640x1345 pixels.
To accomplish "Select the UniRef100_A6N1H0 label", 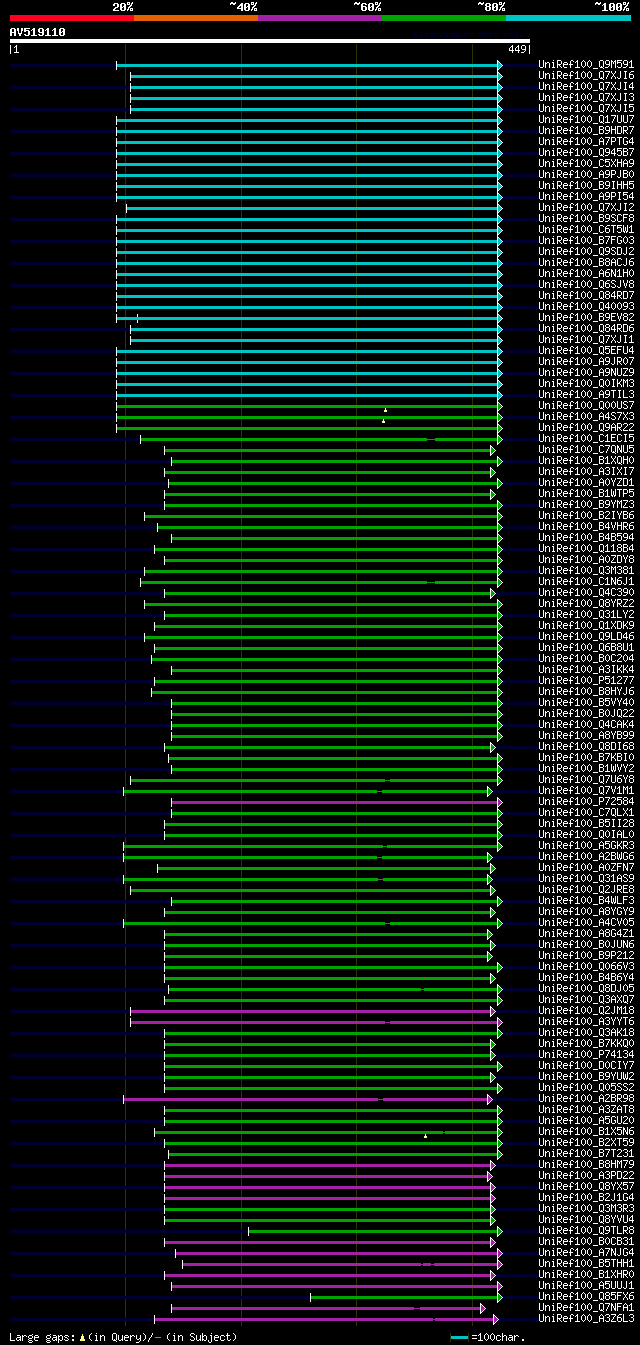I will tap(586, 274).
